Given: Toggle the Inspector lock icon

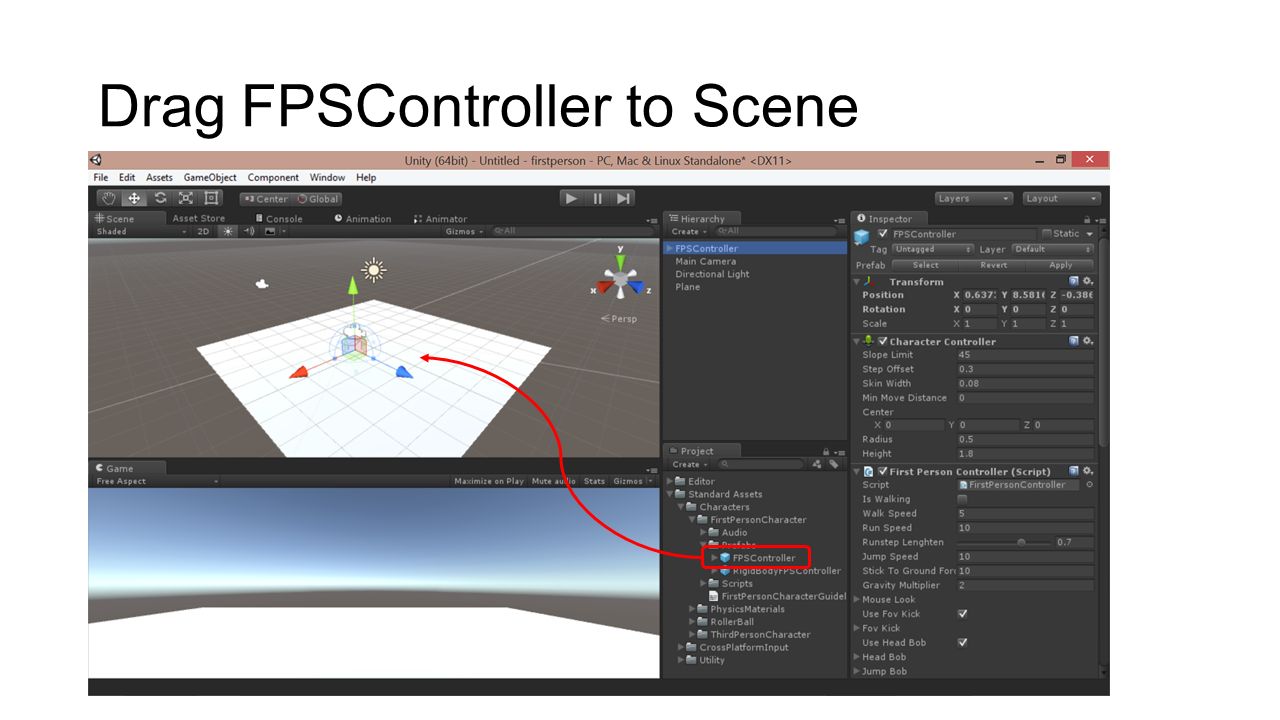Looking at the screenshot, I should pos(1086,219).
